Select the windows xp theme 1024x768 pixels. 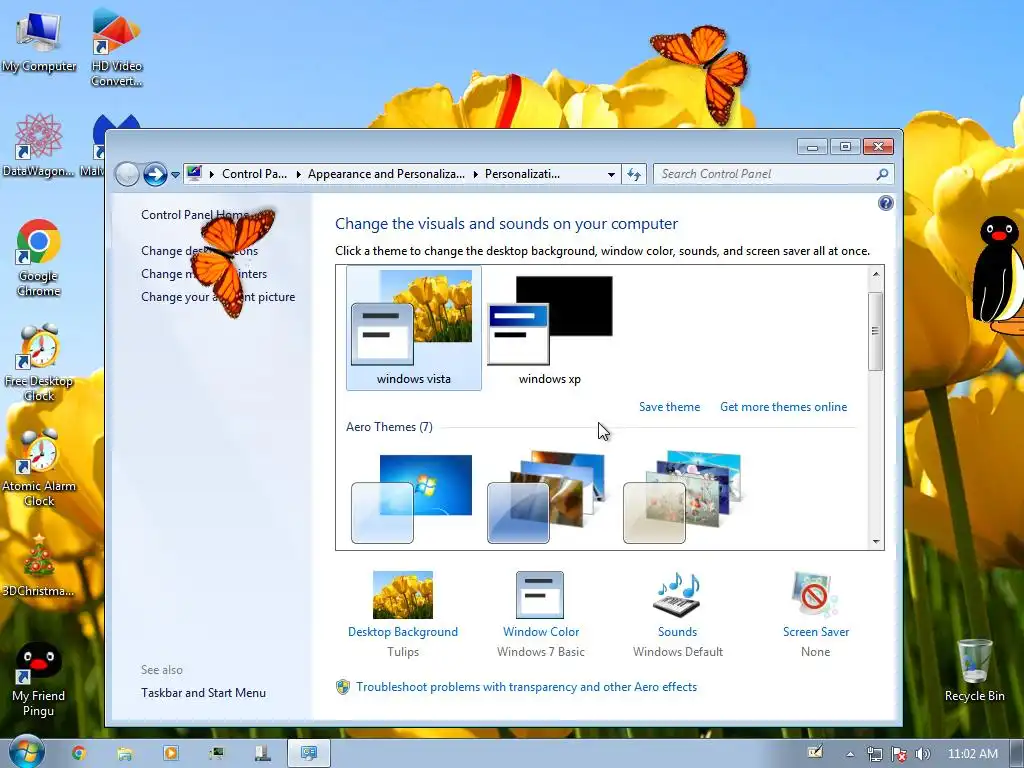coord(550,328)
